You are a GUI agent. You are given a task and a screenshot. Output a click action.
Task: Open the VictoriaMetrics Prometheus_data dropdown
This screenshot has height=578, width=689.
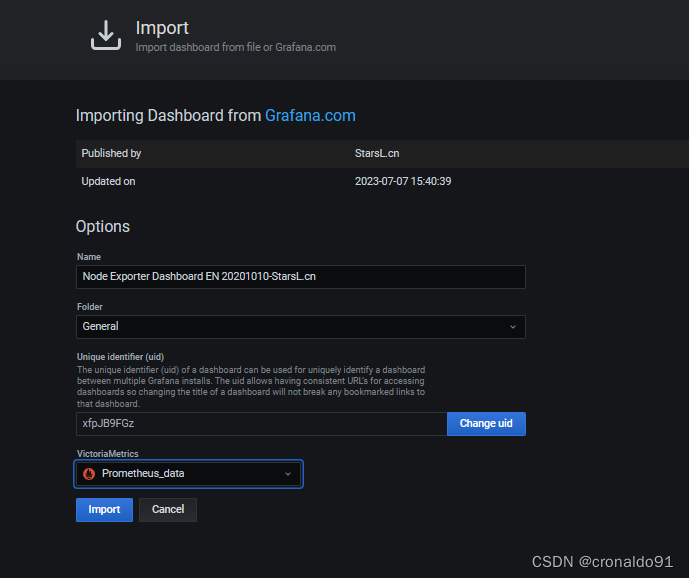pos(189,474)
